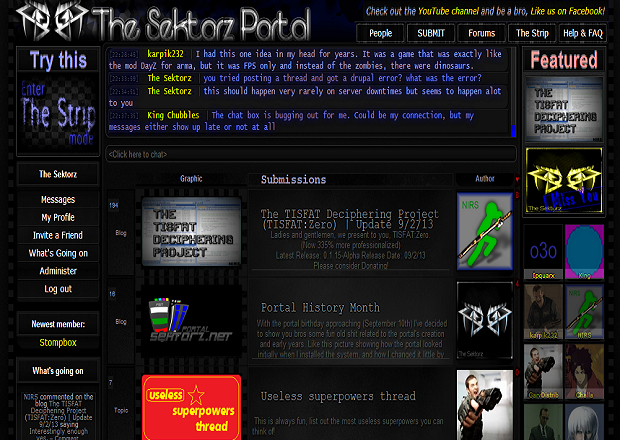Open the Administer page
This screenshot has width=620, height=440.
[x=58, y=271]
